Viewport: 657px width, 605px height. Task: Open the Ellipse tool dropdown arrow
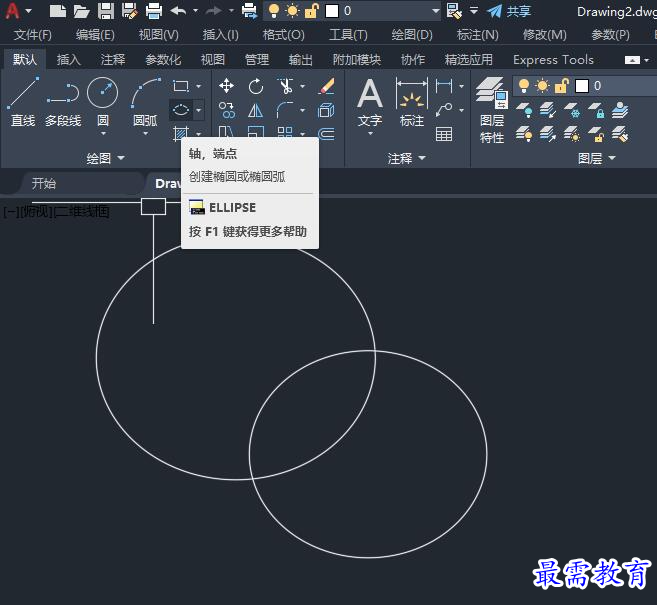click(199, 110)
